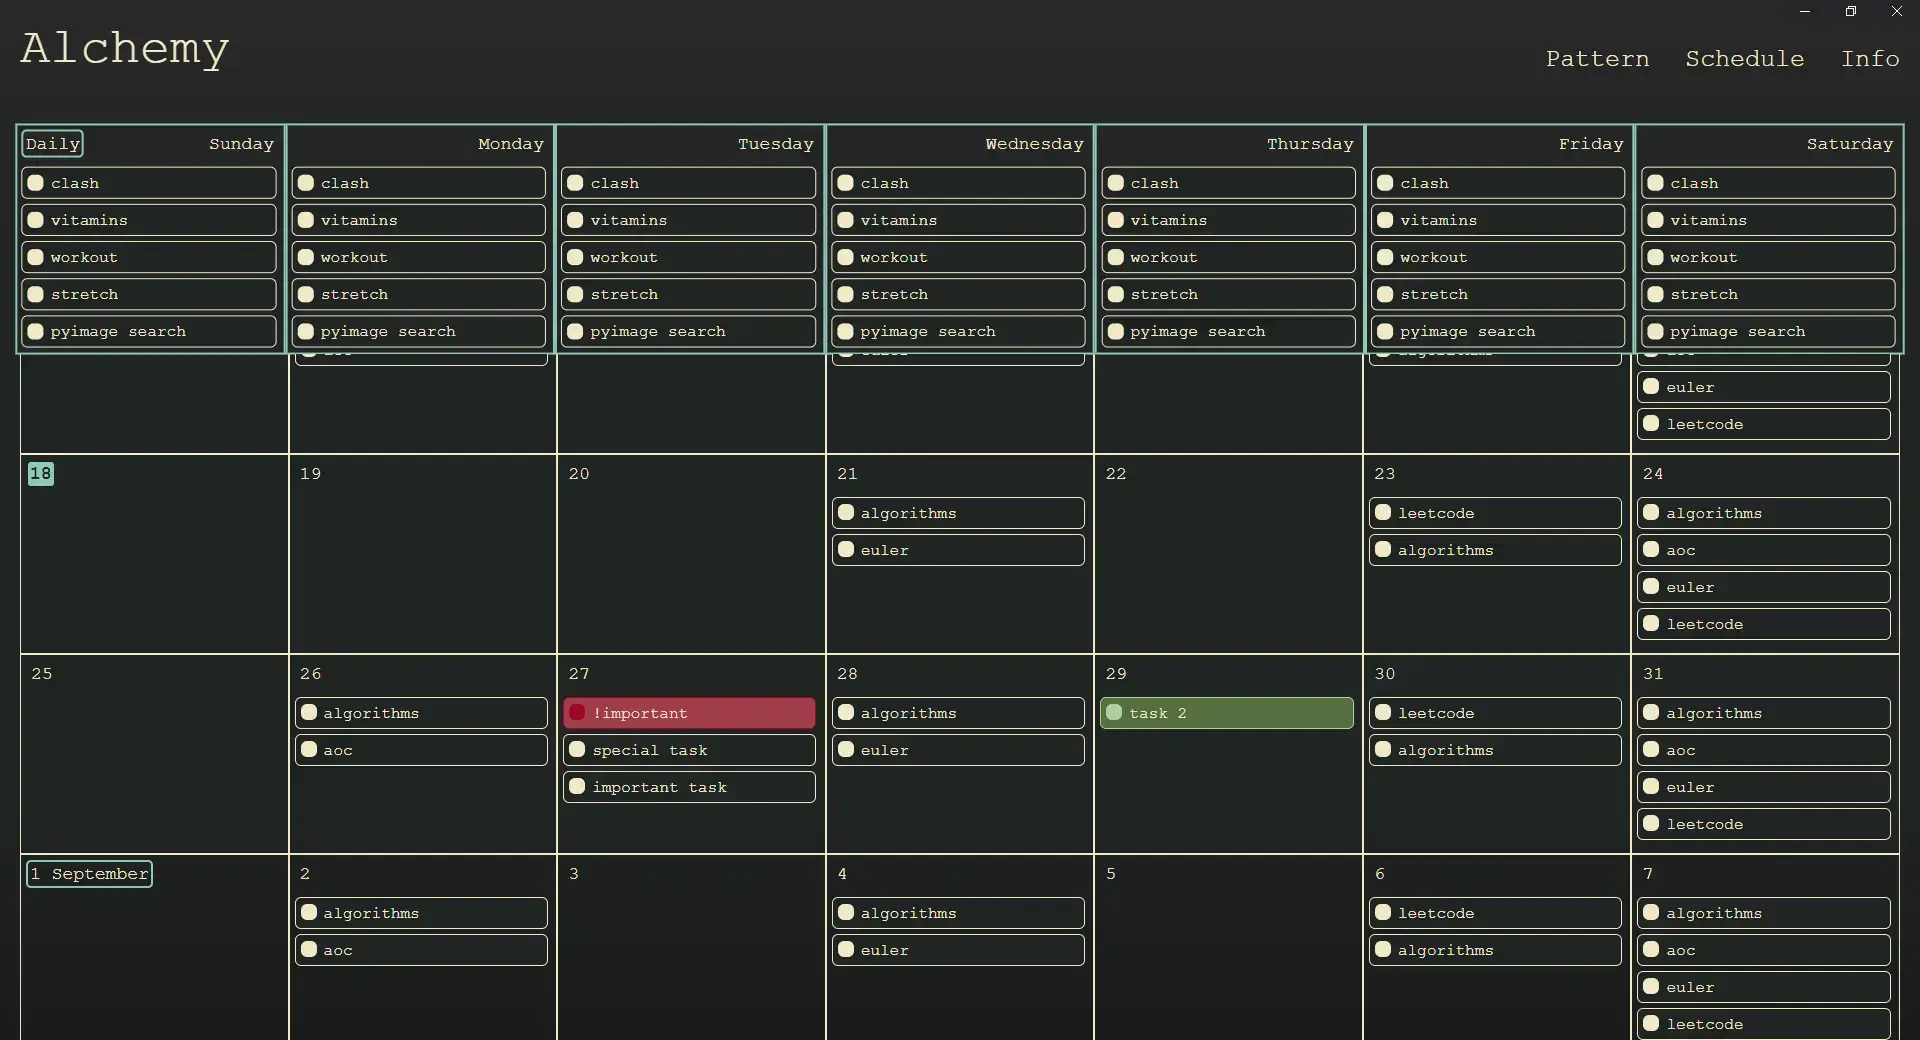Screen dimensions: 1920x1040
Task: Click the 1 September date label
Action: pyautogui.click(x=89, y=874)
